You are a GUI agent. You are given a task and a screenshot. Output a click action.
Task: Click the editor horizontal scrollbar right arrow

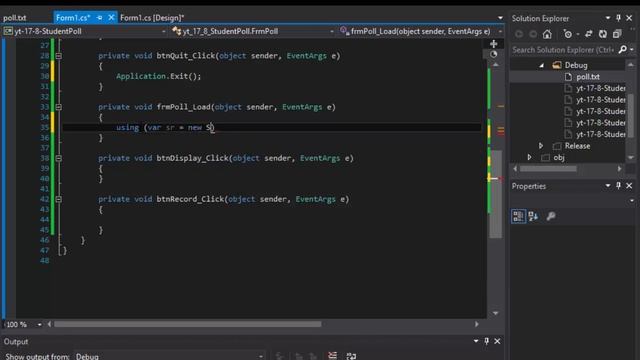pyautogui.click(x=476, y=324)
